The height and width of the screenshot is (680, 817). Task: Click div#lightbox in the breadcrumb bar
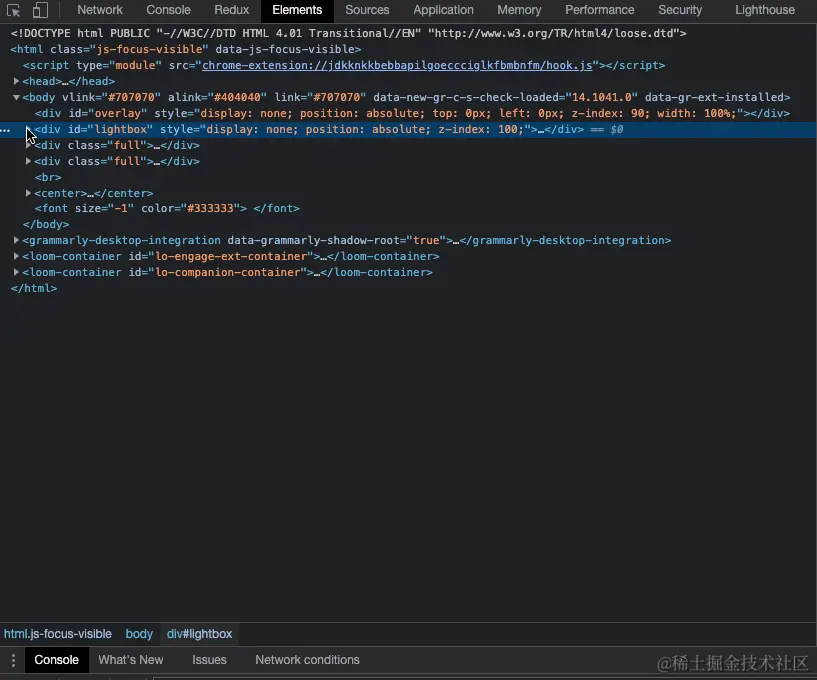199,634
